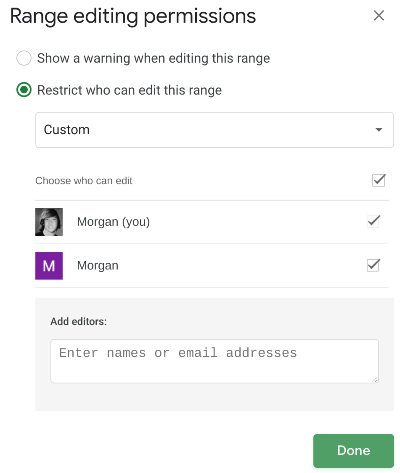Close the Range editing permissions dialog
This screenshot has width=400, height=473.
tap(379, 15)
